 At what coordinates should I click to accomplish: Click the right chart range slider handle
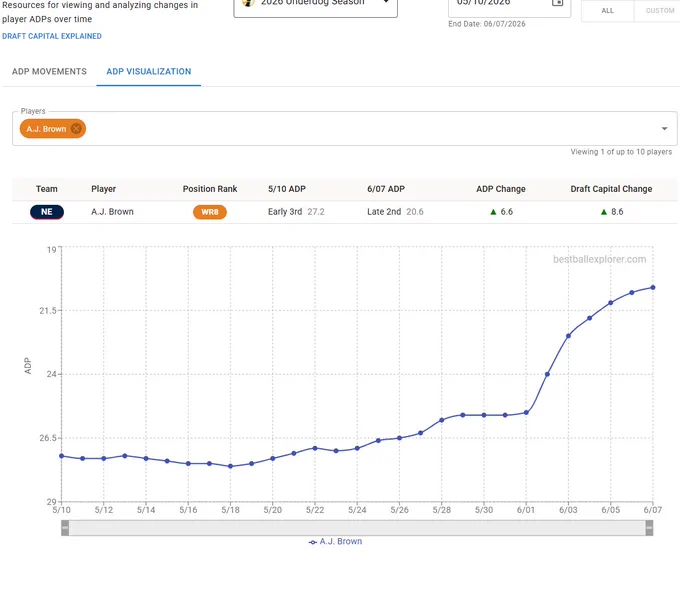point(649,528)
